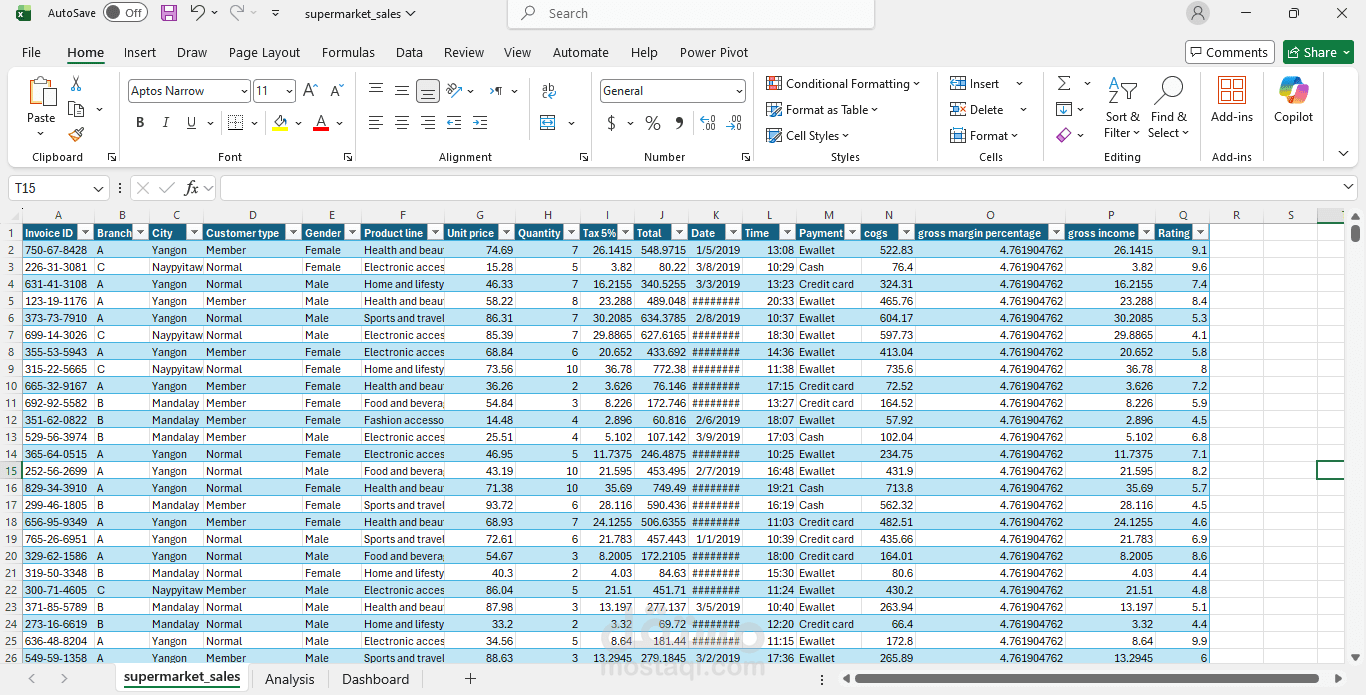Pick the red Font Color swatch
Screen dimensions: 1366x695
point(322,122)
